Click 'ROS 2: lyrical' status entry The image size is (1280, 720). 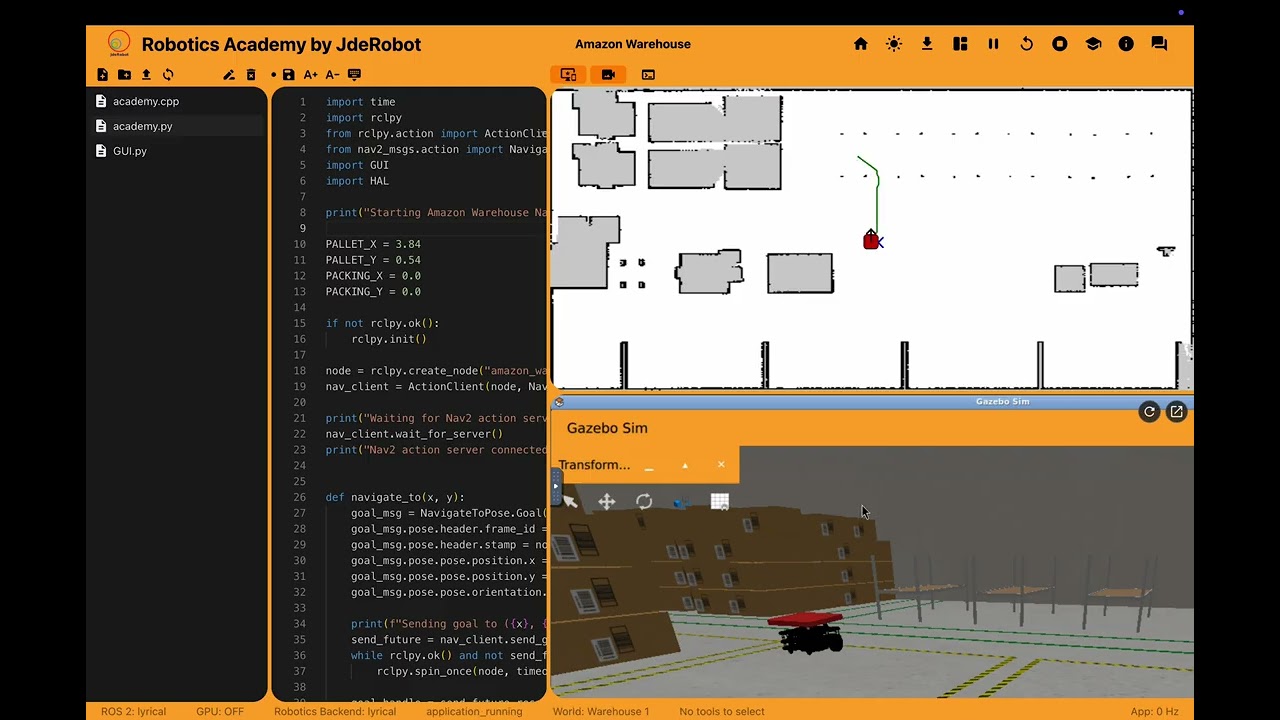(x=133, y=712)
